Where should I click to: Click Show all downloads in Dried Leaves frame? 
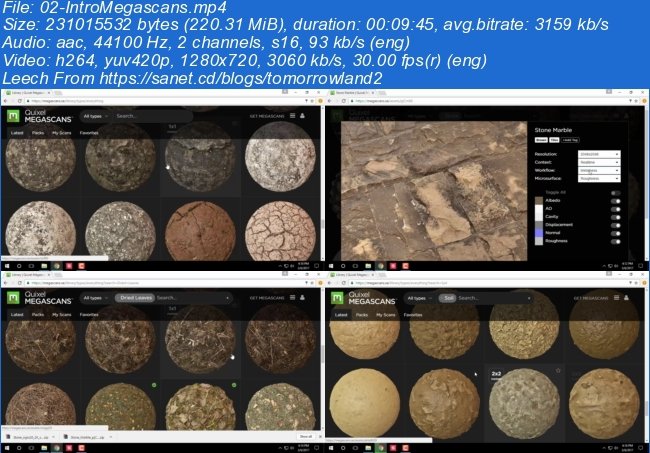pyautogui.click(x=306, y=436)
